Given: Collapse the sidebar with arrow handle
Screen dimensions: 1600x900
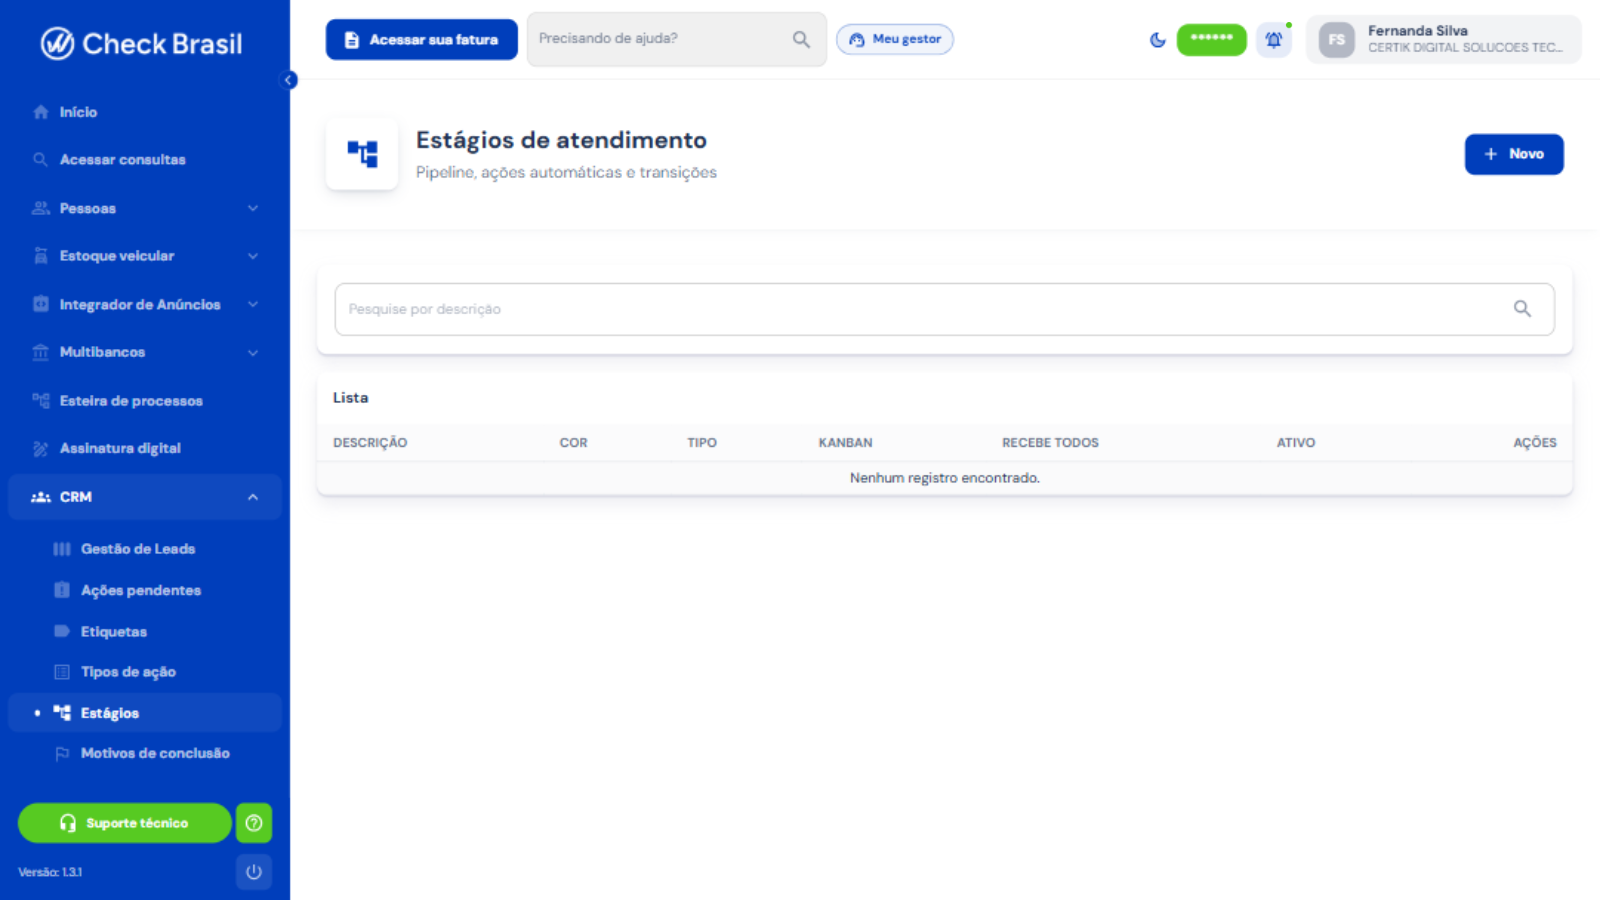Looking at the screenshot, I should [289, 80].
